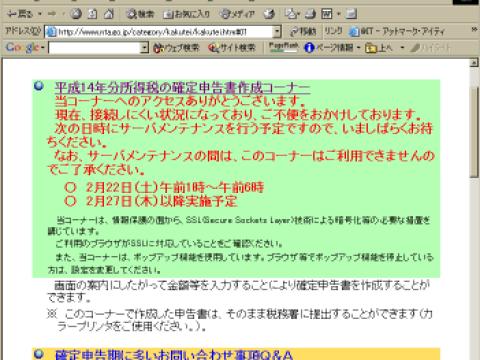Viewport: 480px width, 360px height.
Task: Click the Mail icon in toolbar
Action: (x=292, y=14)
